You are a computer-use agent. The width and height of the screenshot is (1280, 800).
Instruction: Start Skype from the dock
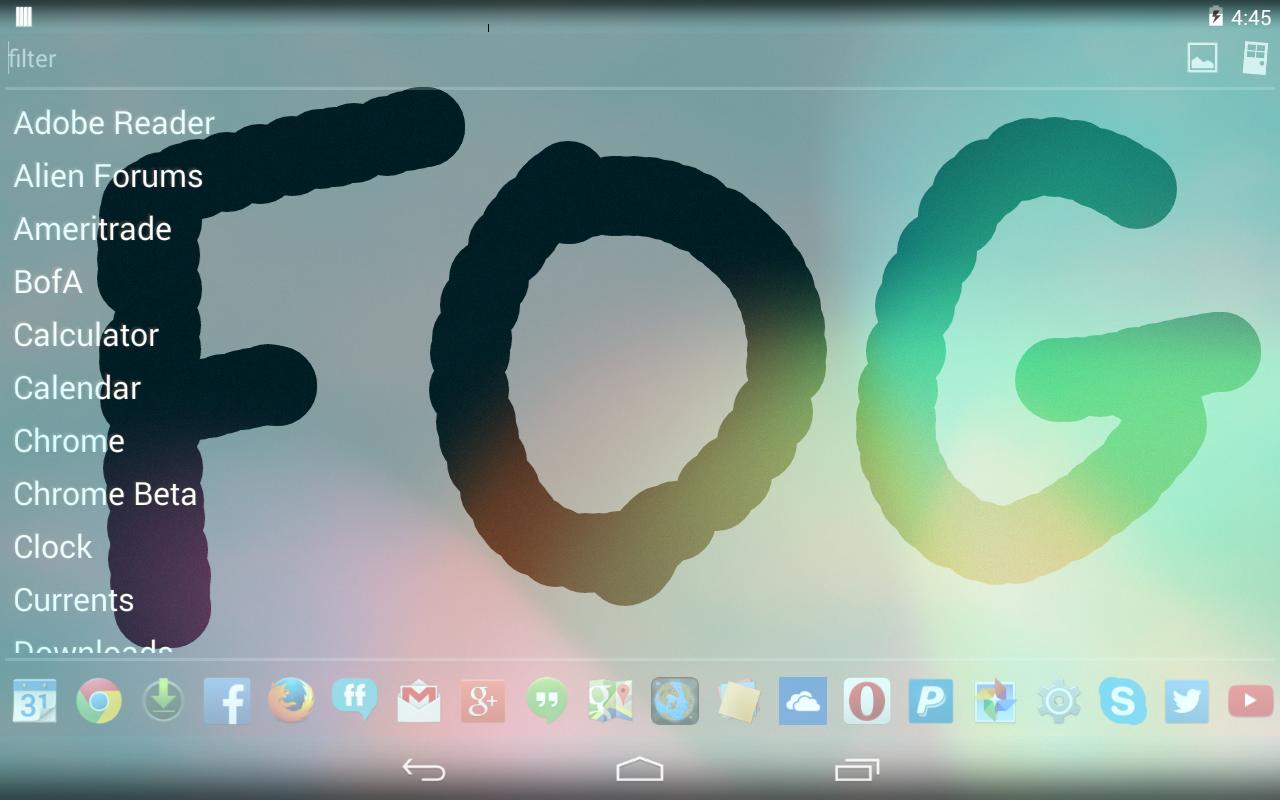pos(1122,701)
